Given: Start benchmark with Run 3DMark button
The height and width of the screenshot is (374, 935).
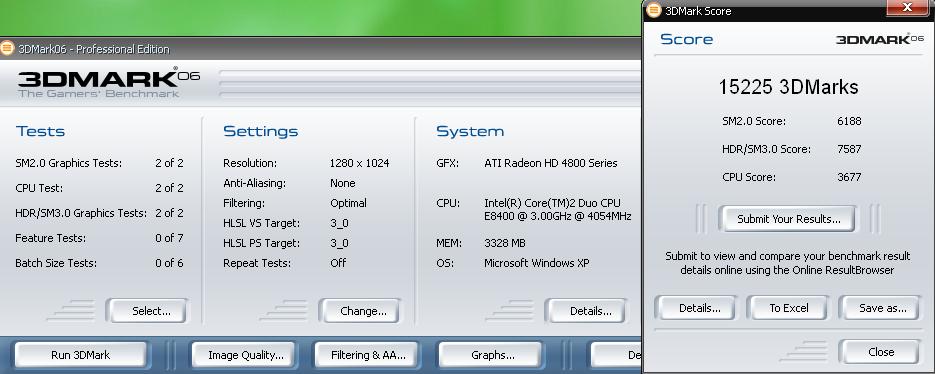Looking at the screenshot, I should tap(81, 355).
